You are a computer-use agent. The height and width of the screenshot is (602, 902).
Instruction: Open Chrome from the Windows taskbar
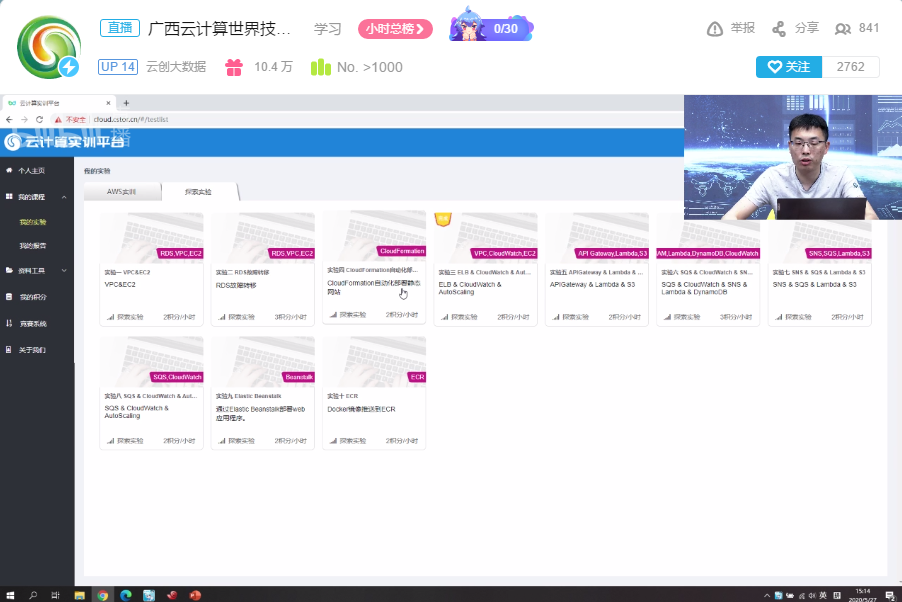[102, 594]
